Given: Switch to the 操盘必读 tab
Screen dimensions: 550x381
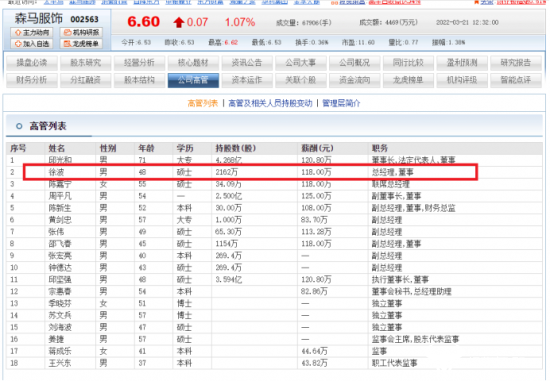Looking at the screenshot, I should (32, 63).
